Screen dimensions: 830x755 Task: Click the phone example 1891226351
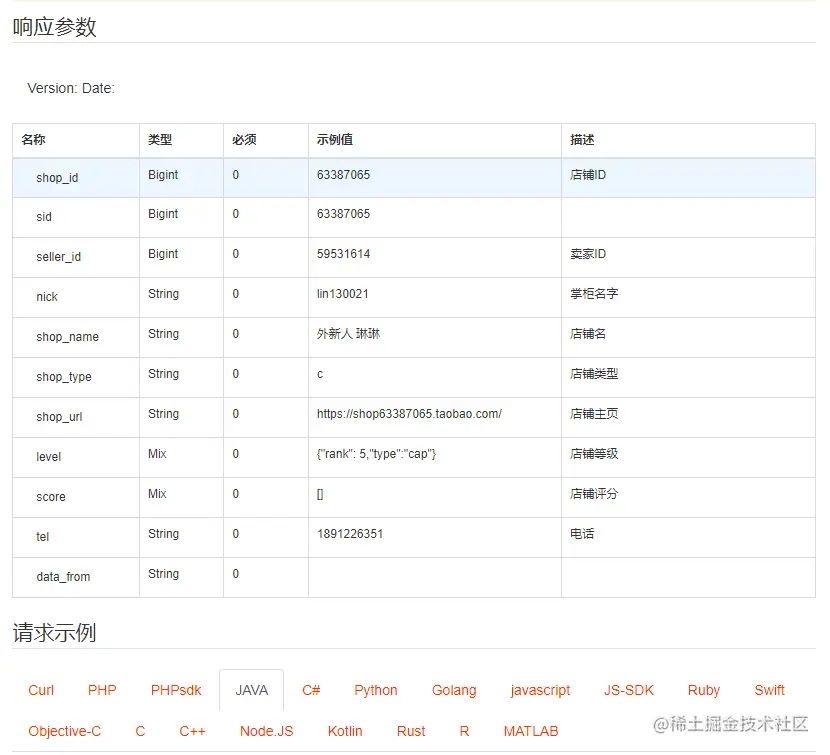click(x=349, y=534)
